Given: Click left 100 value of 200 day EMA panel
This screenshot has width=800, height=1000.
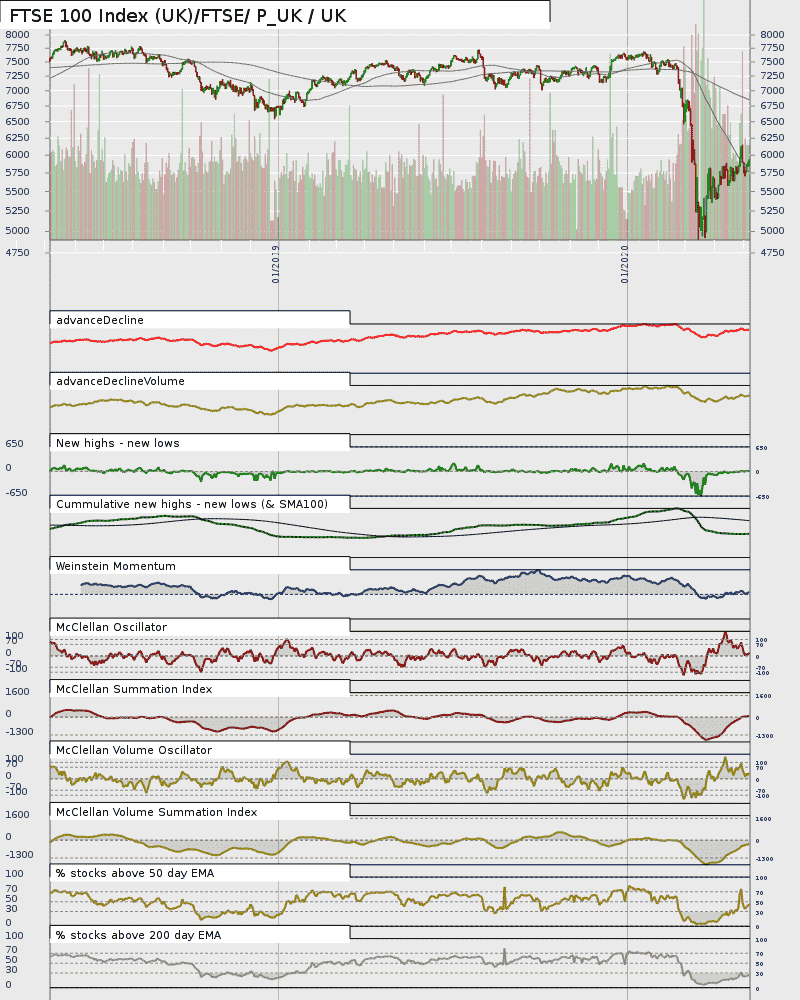Looking at the screenshot, I should click(x=14, y=936).
